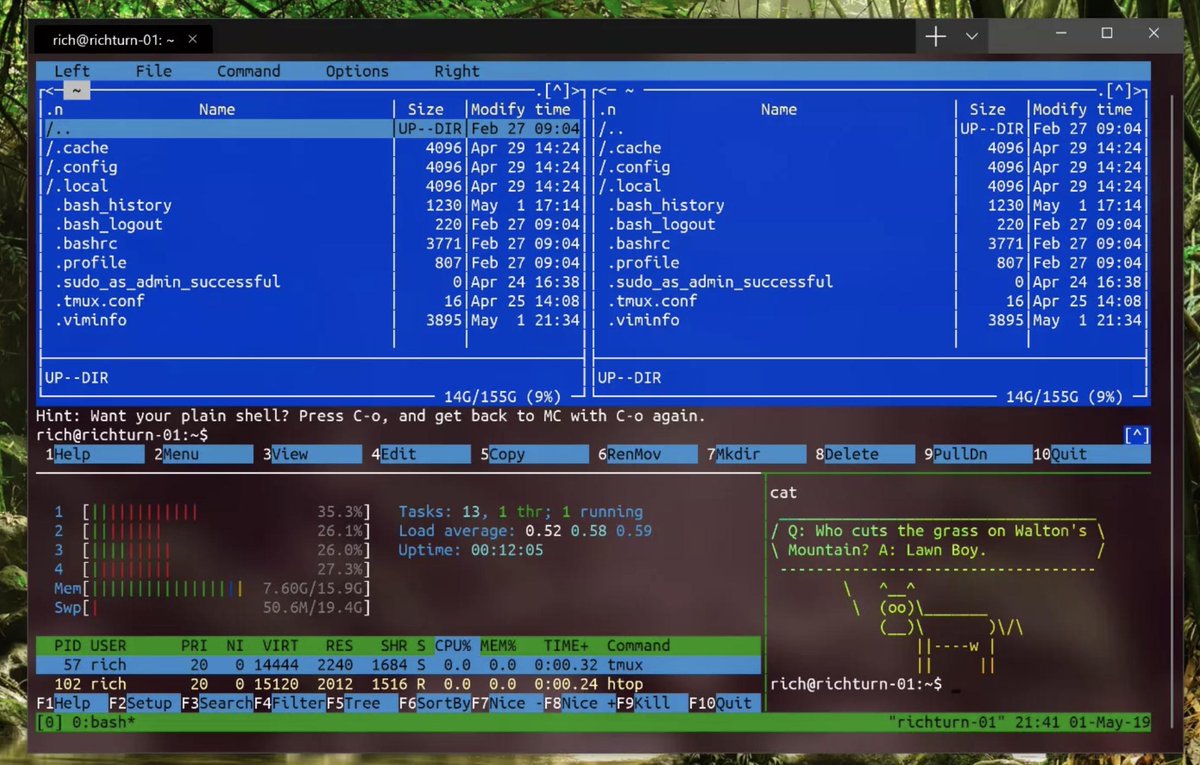Sort the left panel by Modify time column
The width and height of the screenshot is (1200, 765).
(521, 110)
